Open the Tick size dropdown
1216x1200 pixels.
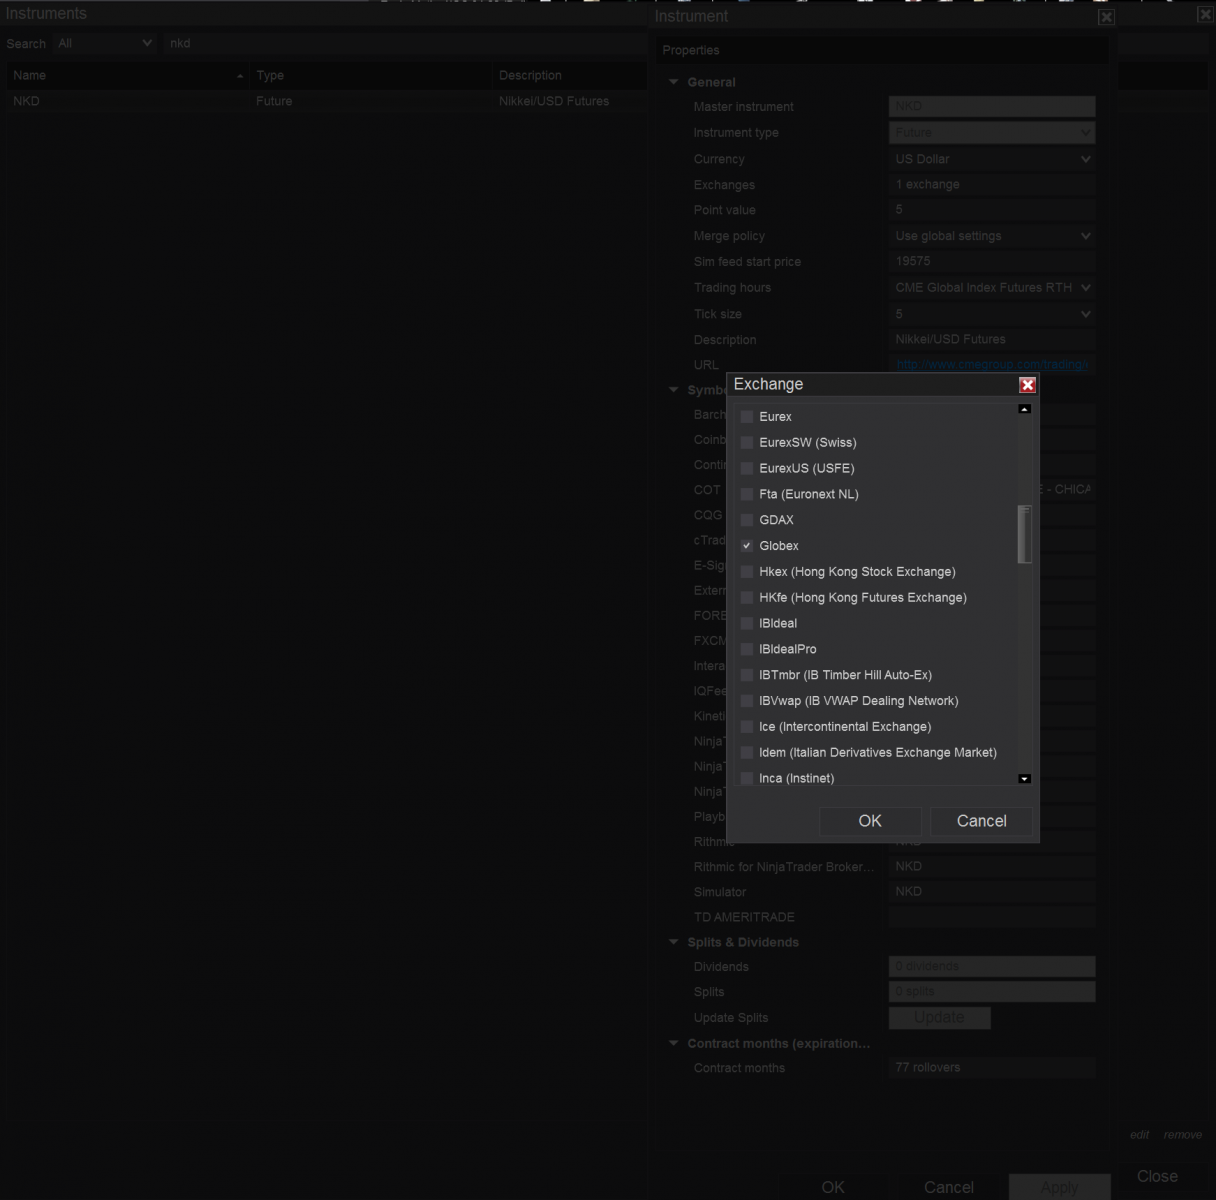coord(992,313)
